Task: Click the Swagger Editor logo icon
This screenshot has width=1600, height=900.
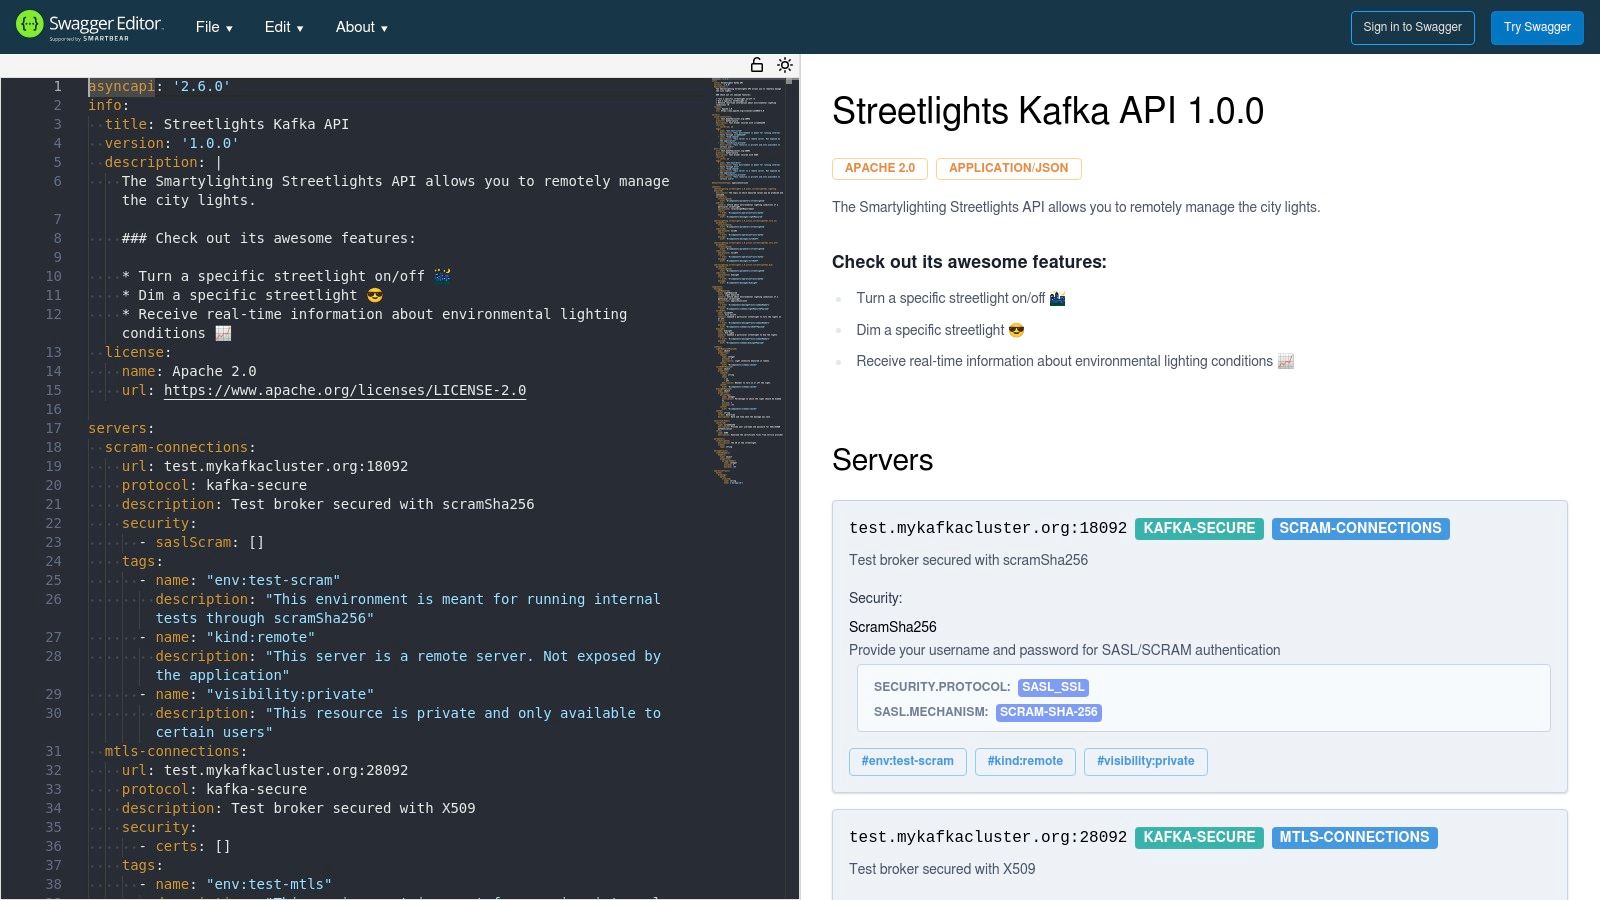Action: click(29, 22)
